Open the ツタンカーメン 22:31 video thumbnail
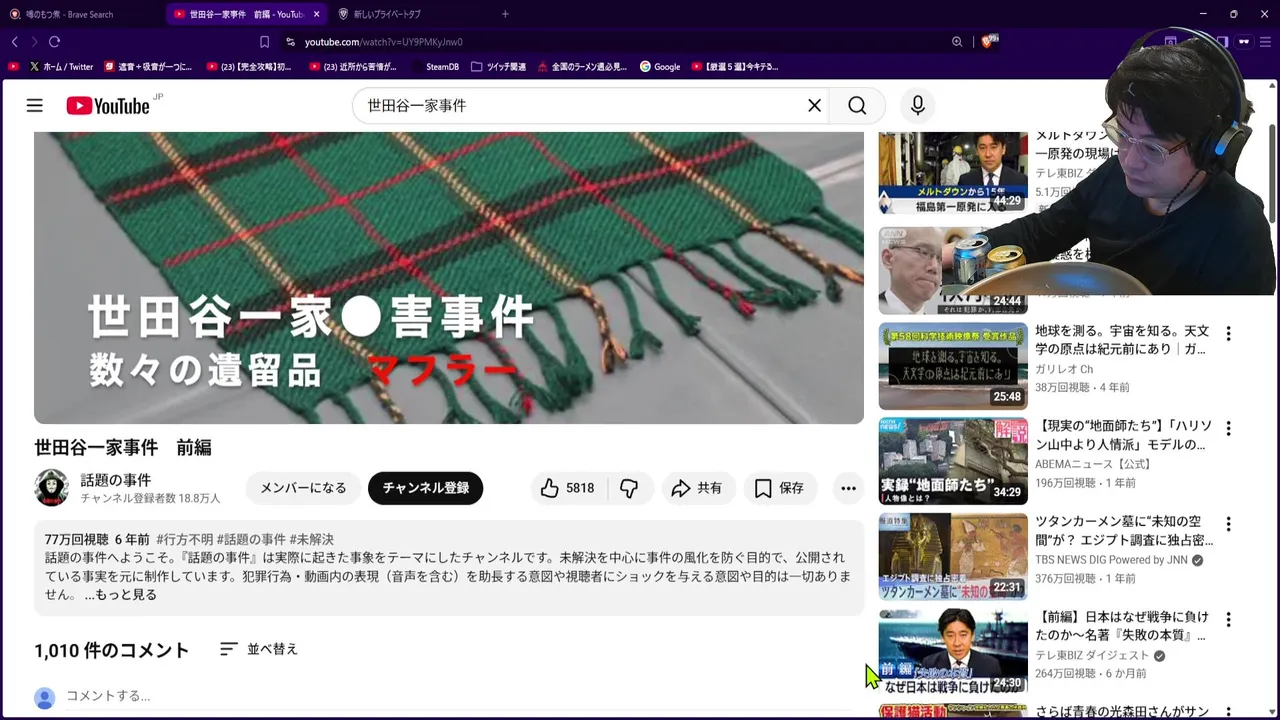 coord(953,557)
